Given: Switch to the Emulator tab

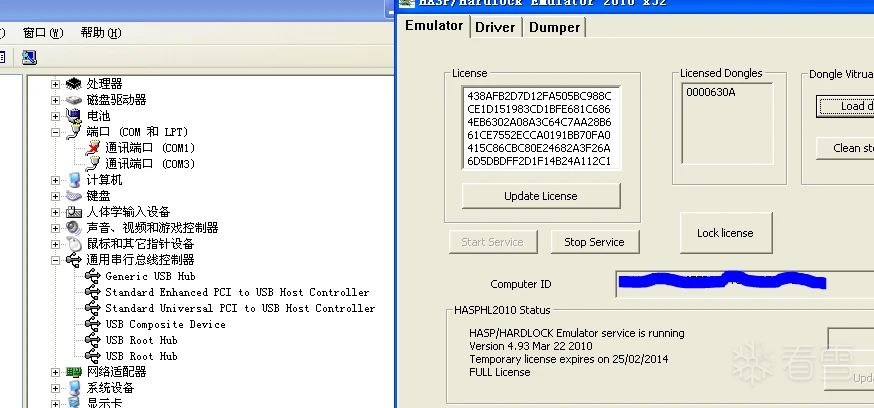Looking at the screenshot, I should pos(434,26).
